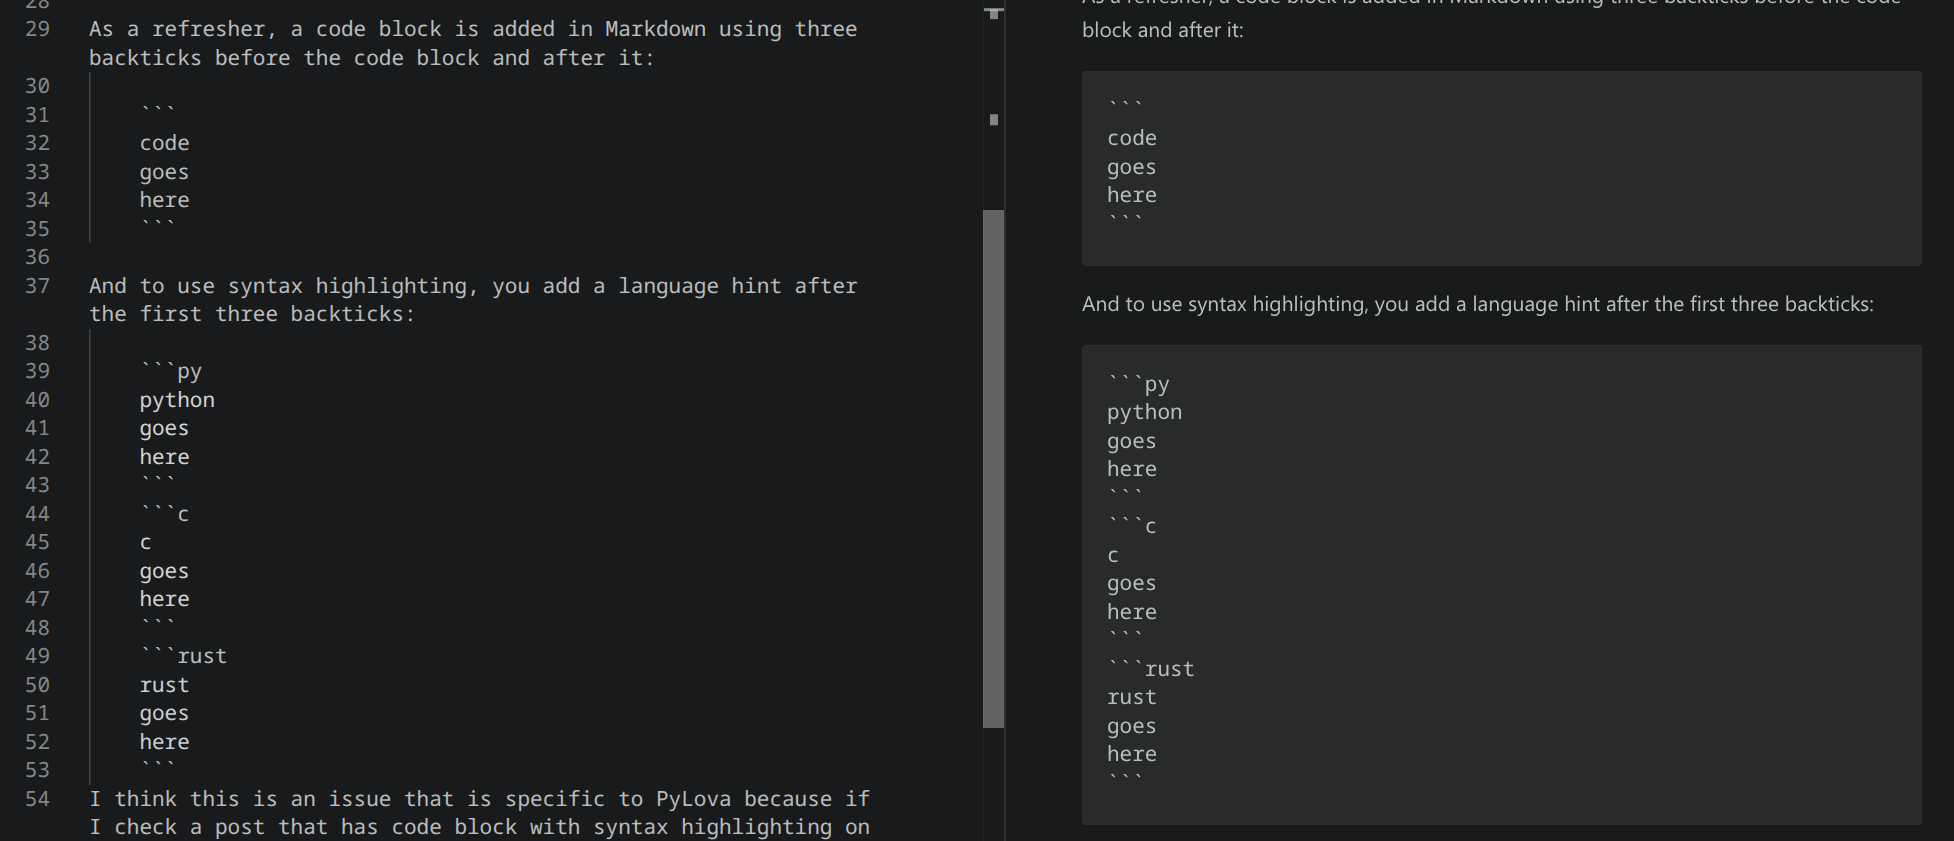This screenshot has height=841, width=1954.
Task: Click the word 'python' in the preview code block
Action: coord(1144,412)
